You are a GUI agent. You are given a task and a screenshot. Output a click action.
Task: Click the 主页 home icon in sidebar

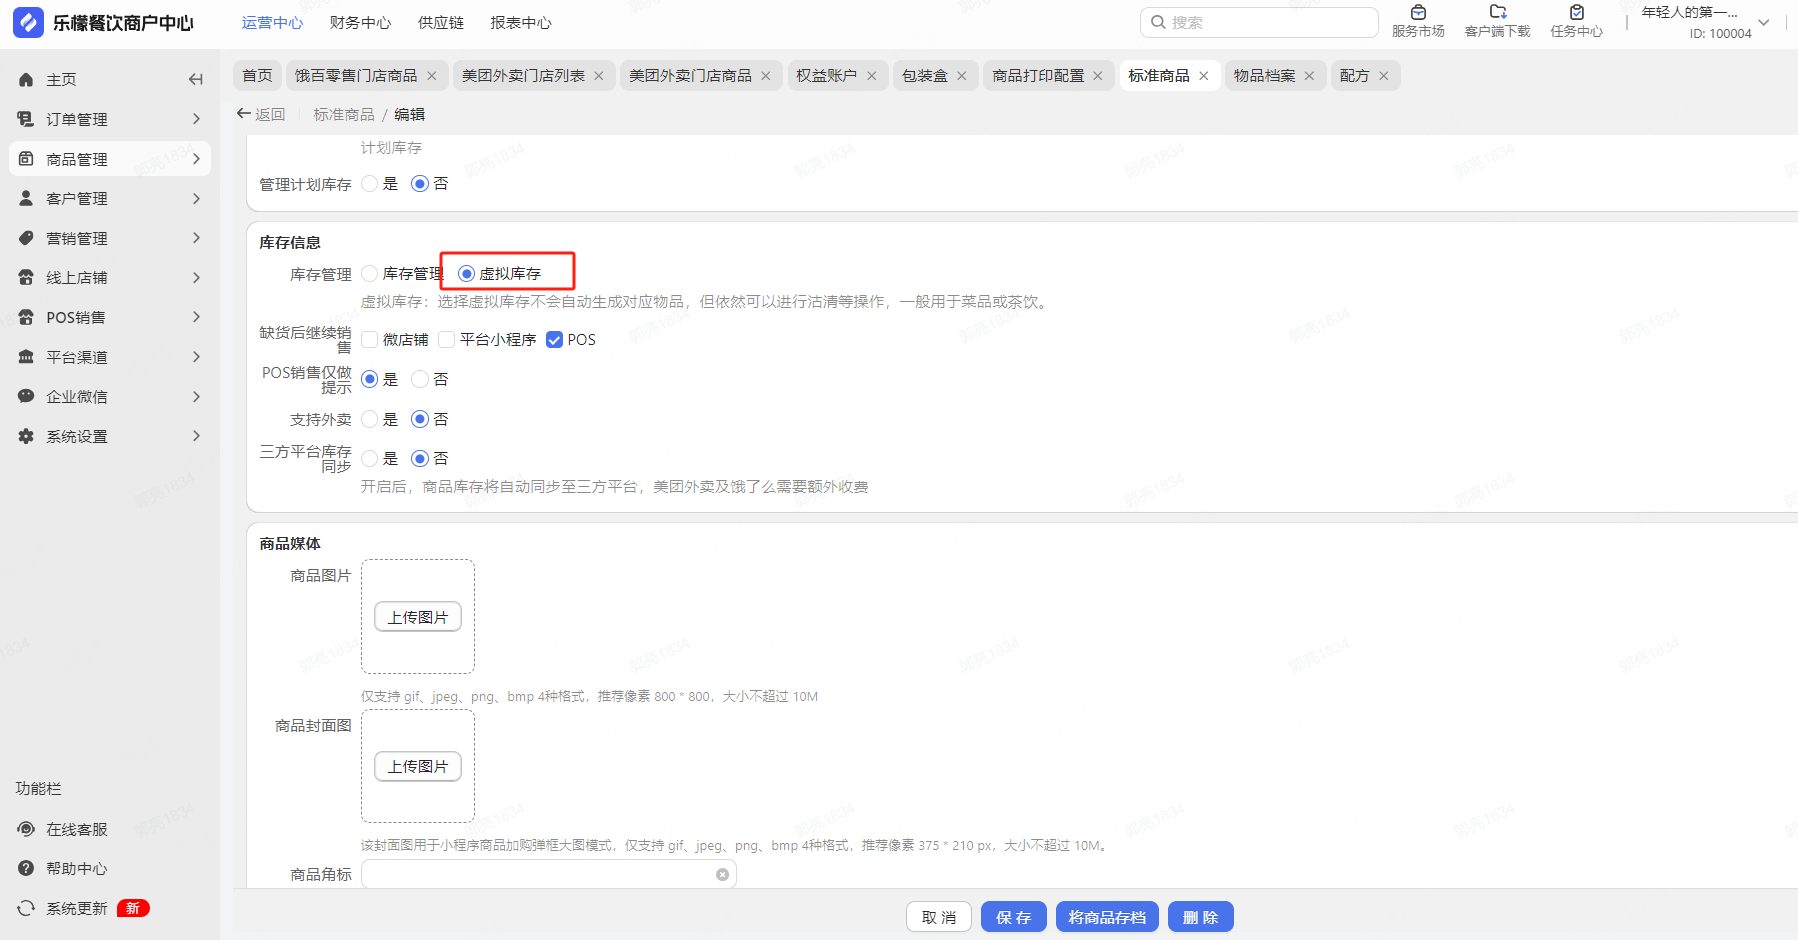click(x=26, y=79)
